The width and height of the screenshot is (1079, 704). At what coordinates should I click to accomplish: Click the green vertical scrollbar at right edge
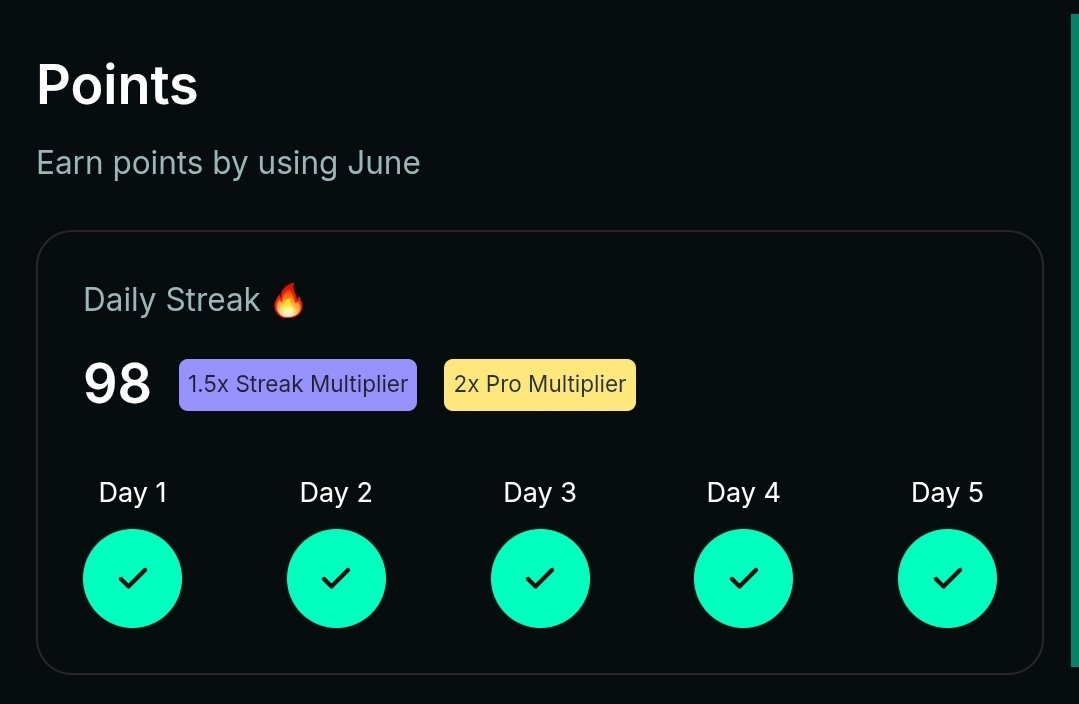[x=1075, y=341]
